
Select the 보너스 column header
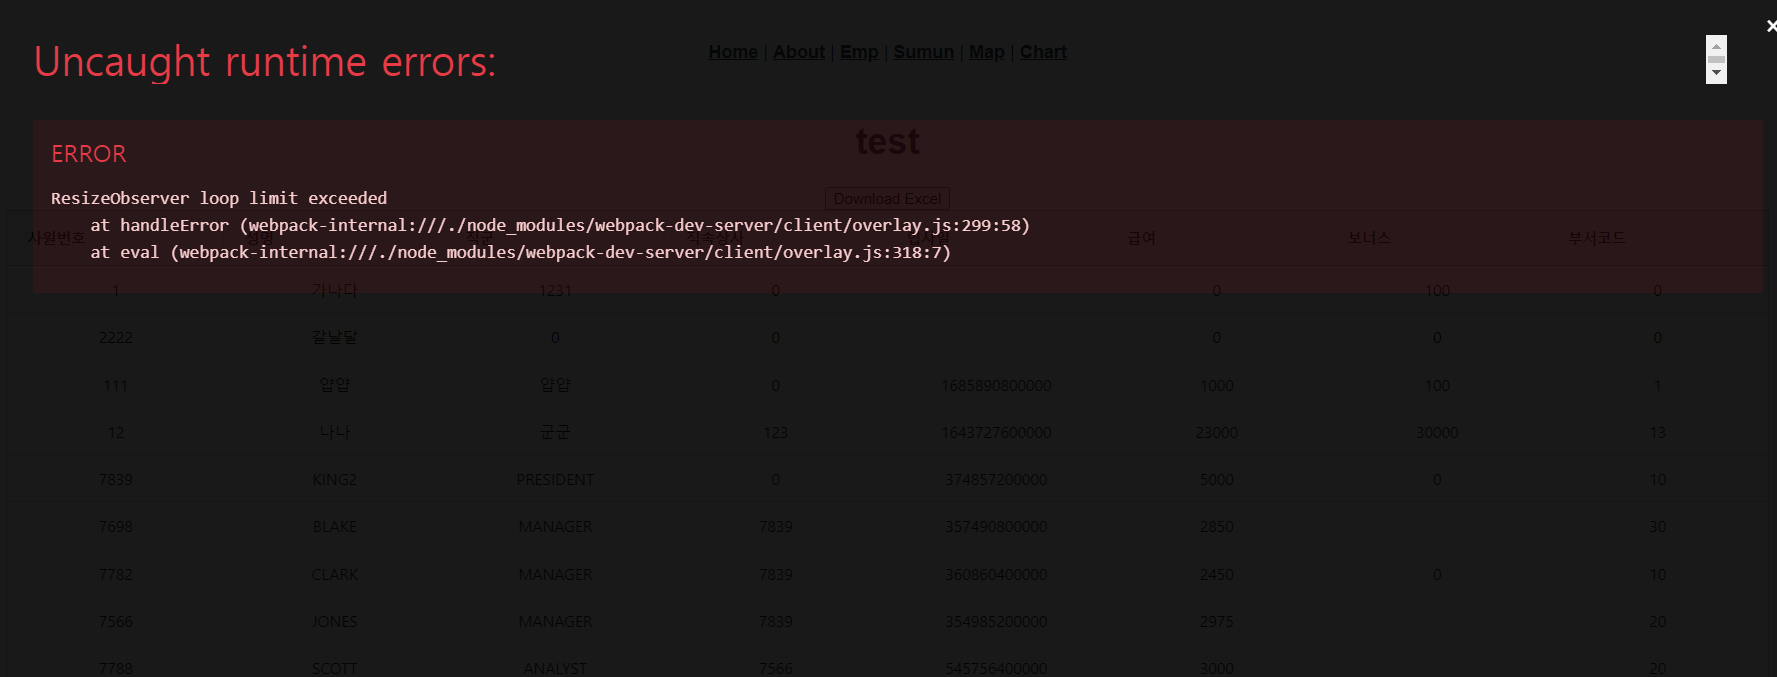click(x=1369, y=238)
